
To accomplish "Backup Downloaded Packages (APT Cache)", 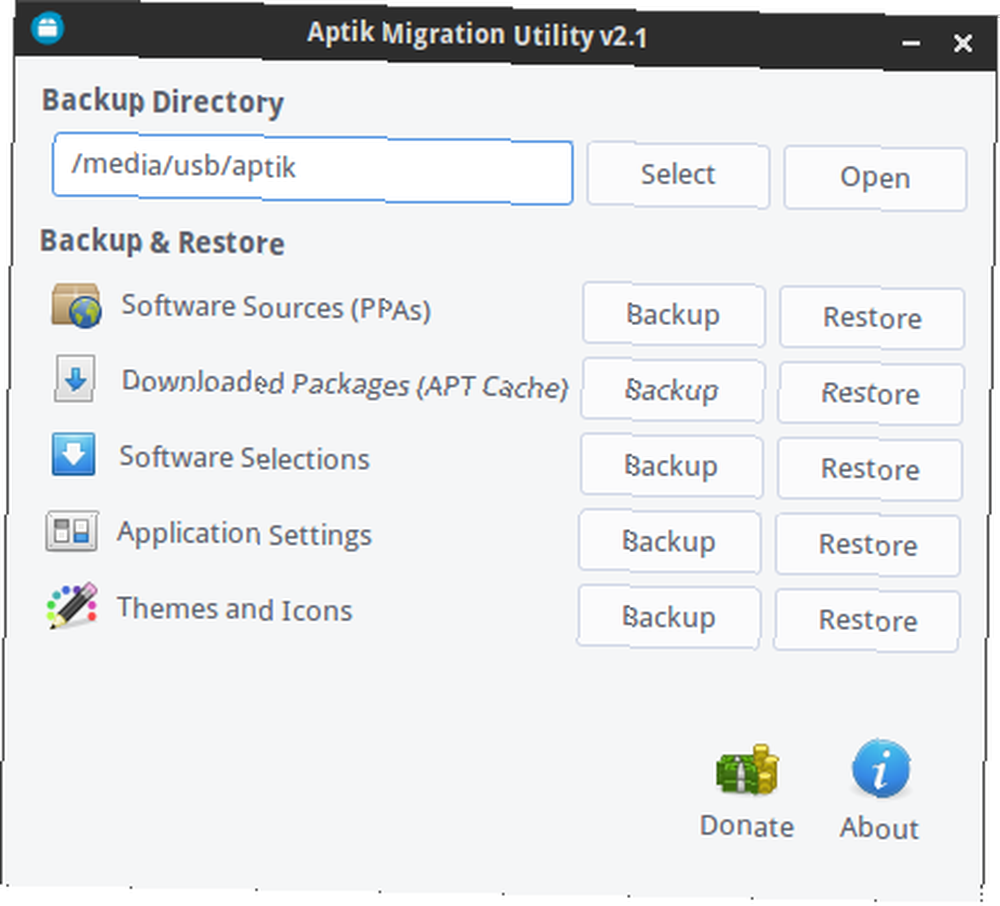I will [672, 390].
